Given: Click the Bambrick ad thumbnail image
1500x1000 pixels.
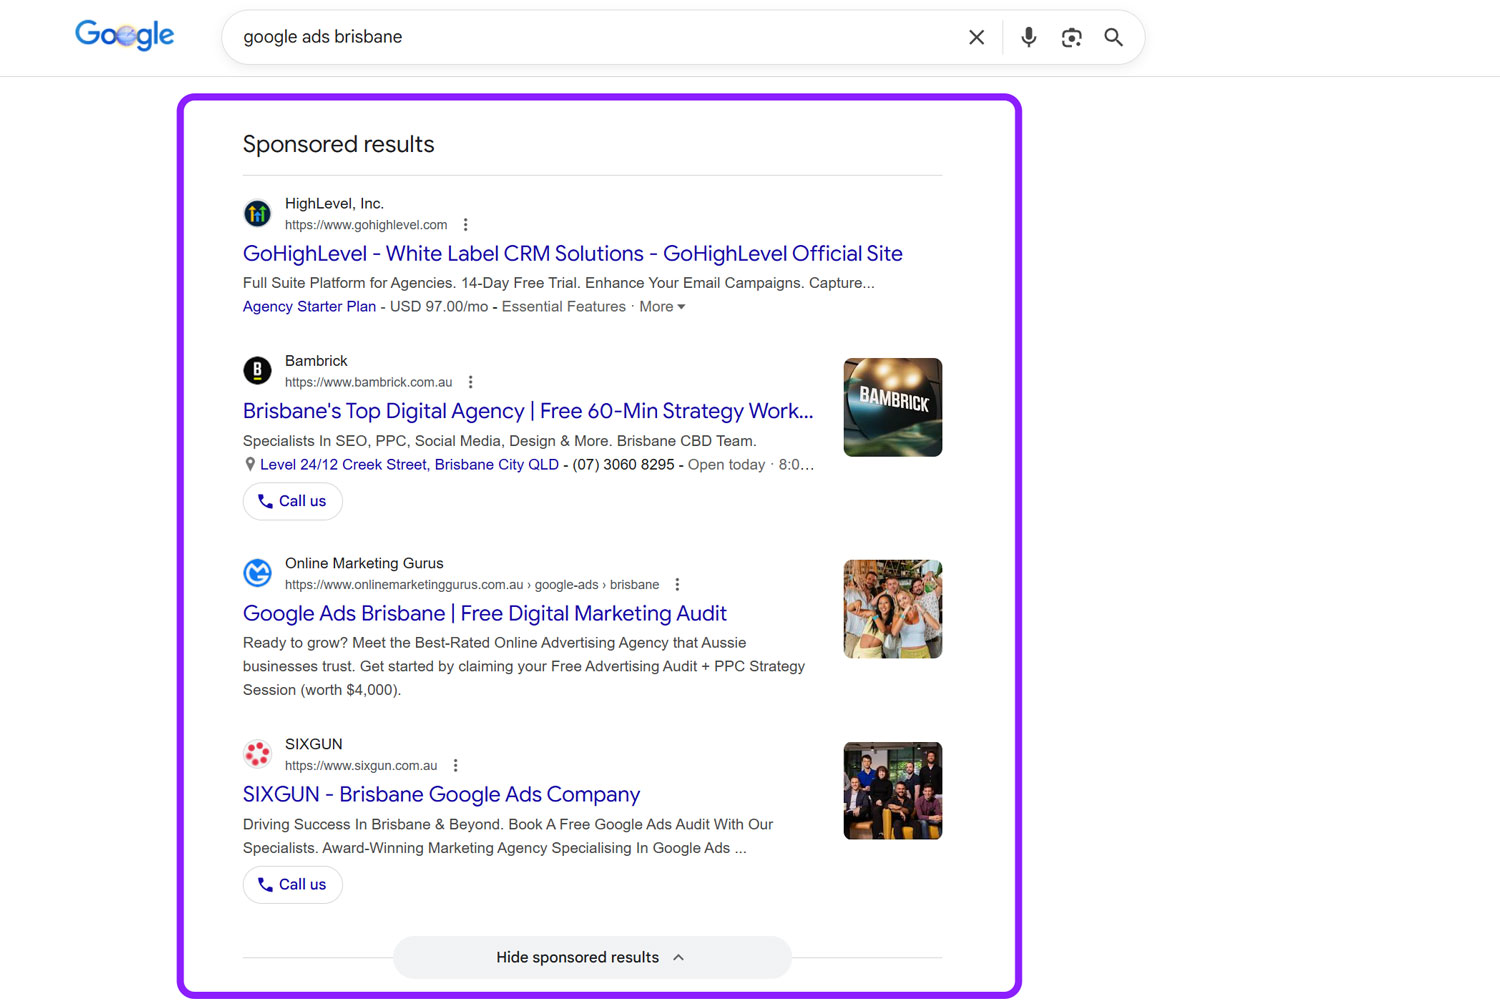Looking at the screenshot, I should 893,407.
